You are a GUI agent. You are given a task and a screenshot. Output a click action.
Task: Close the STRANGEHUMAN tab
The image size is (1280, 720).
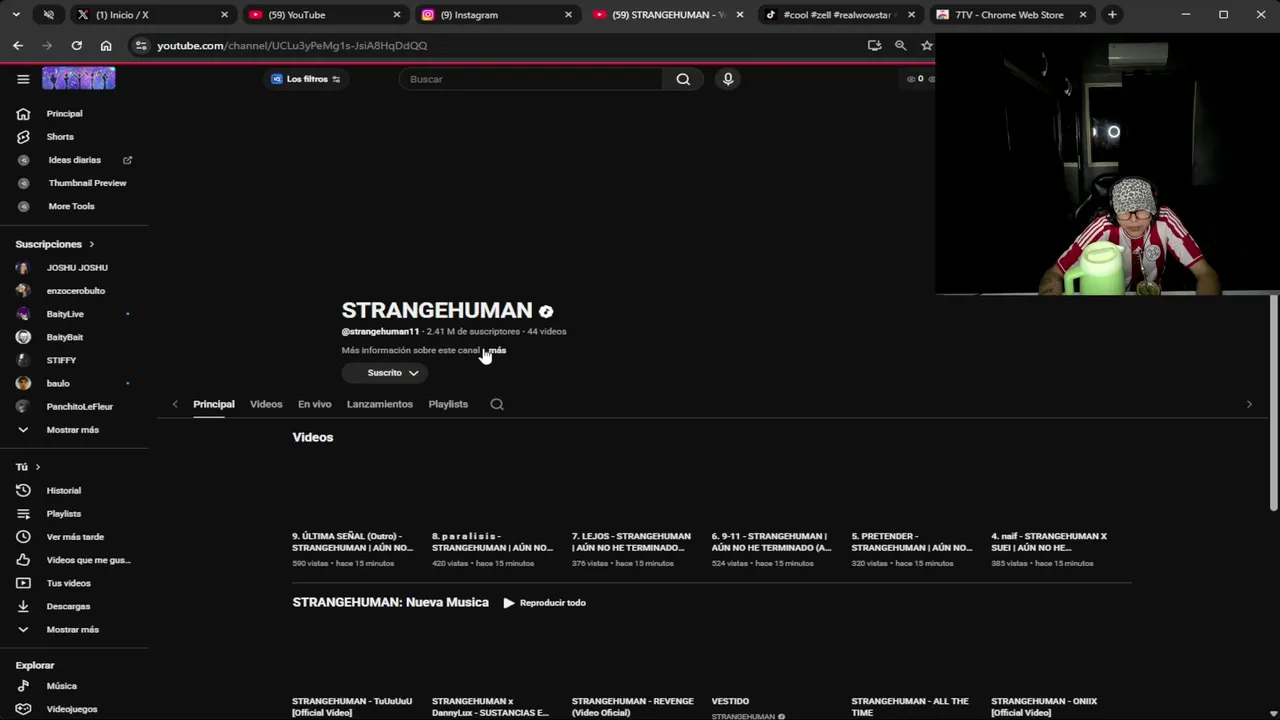[740, 15]
